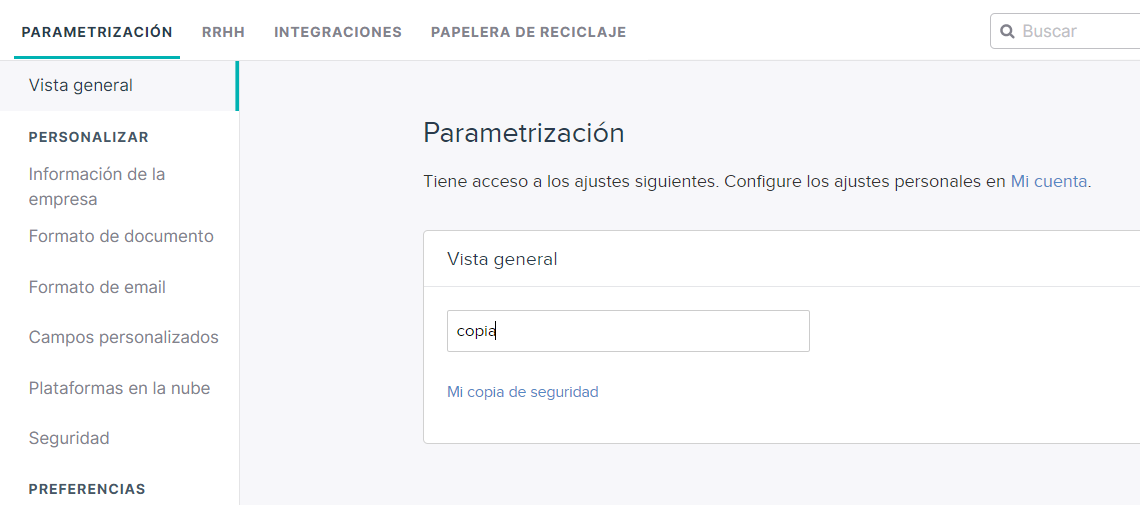Select the Parametrización tab

[x=97, y=32]
